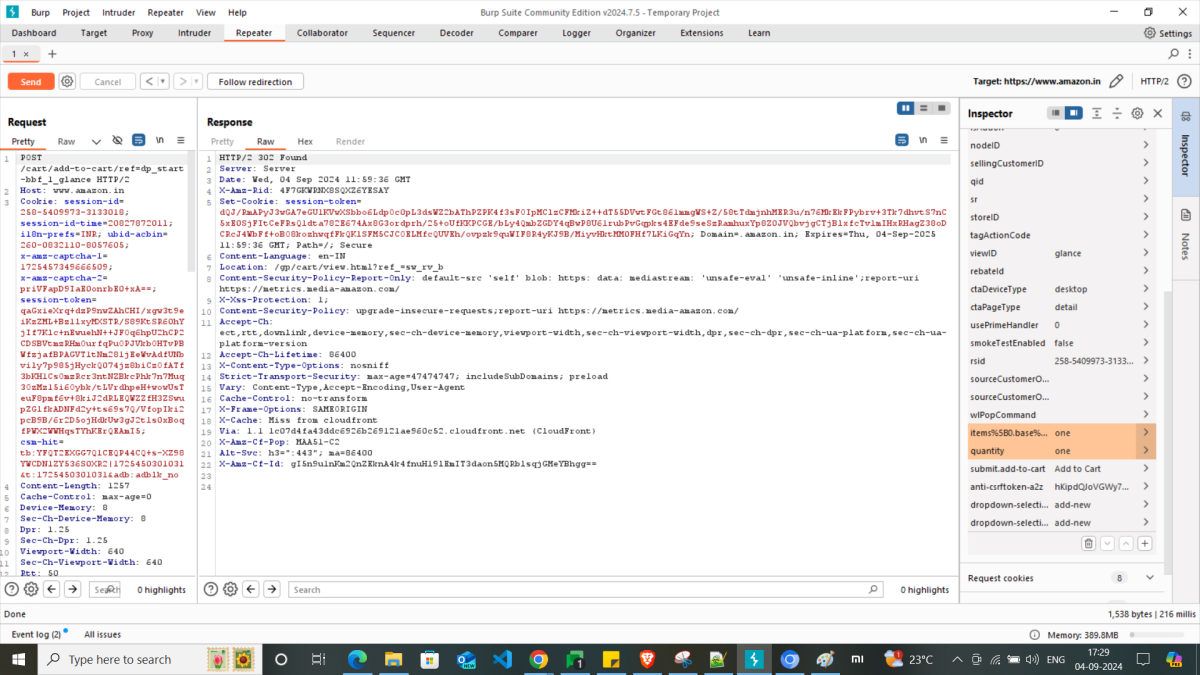Screen dimensions: 1200x675
Task: Dock Inspector panel to right side
Action: coord(1073,113)
